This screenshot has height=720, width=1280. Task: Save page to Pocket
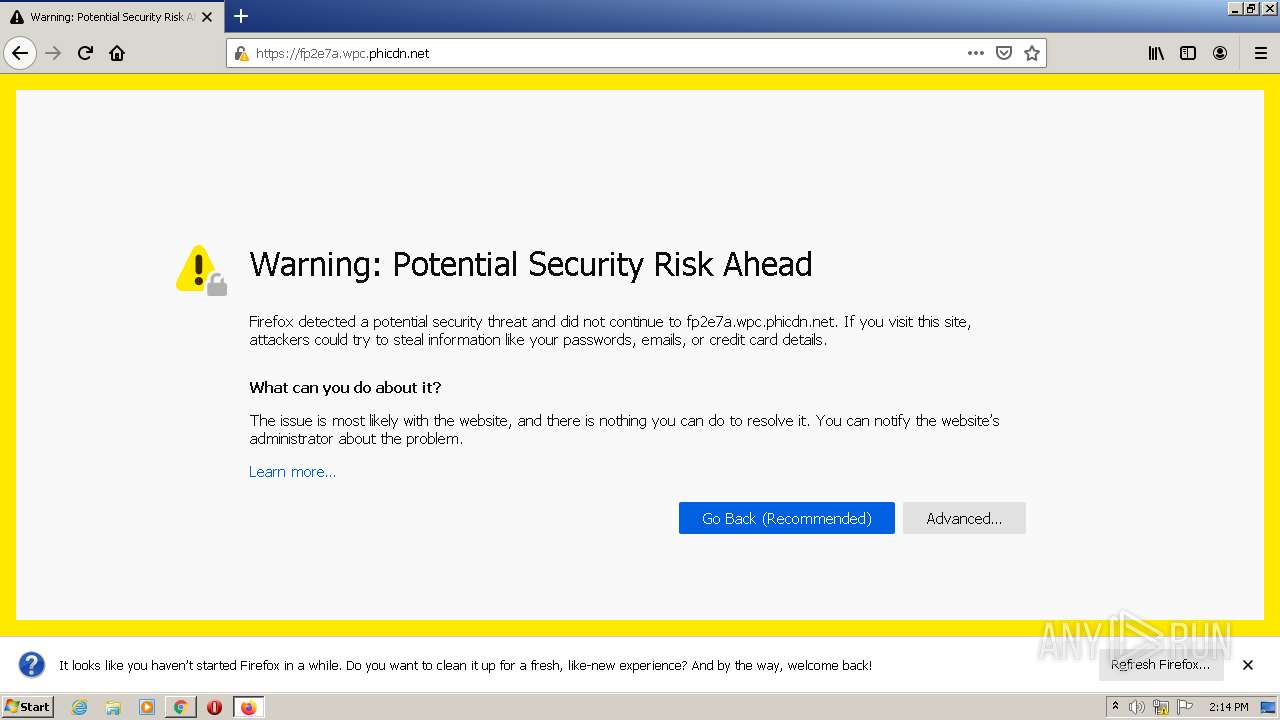(1004, 53)
